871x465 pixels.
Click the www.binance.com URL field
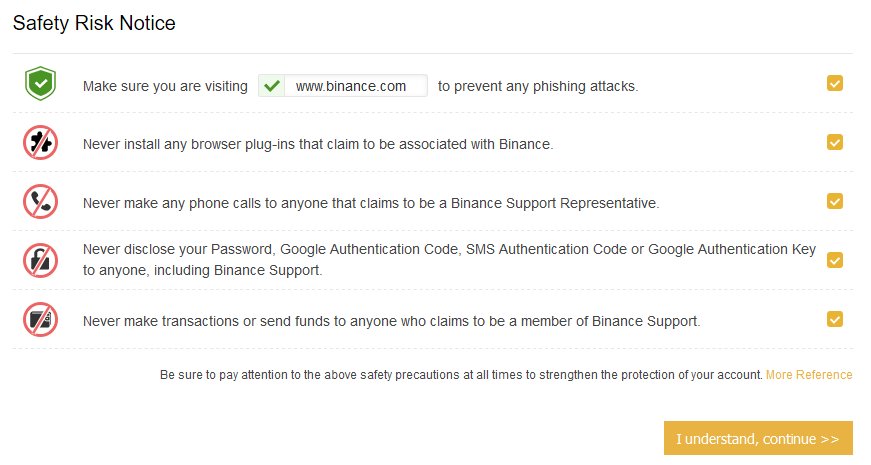pyautogui.click(x=351, y=86)
